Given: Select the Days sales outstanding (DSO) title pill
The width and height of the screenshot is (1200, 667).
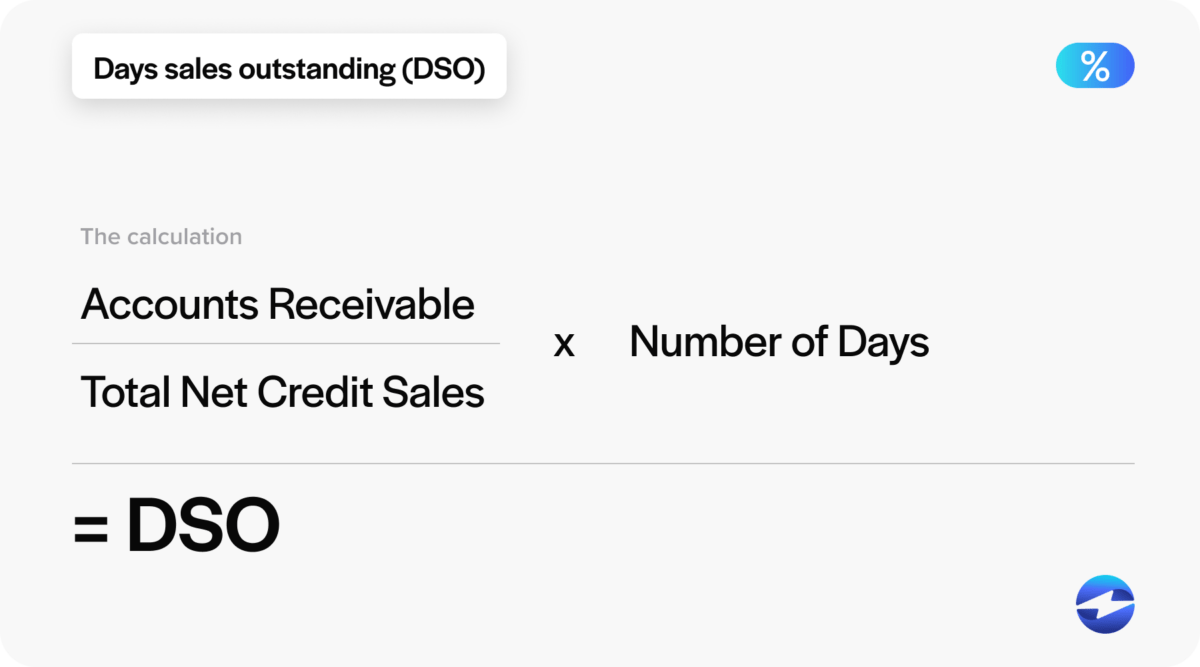Looking at the screenshot, I should point(289,67).
